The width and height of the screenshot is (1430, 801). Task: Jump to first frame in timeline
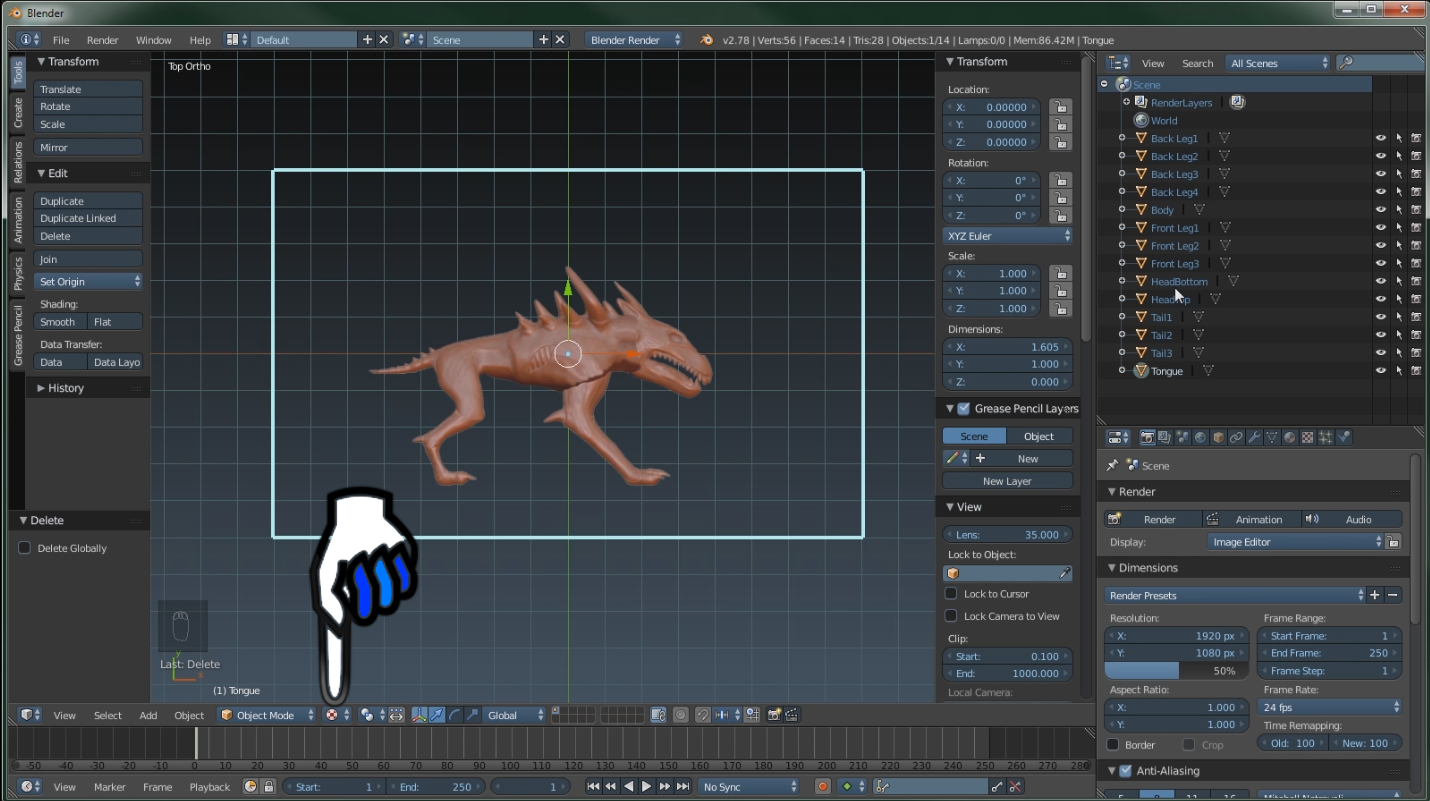click(x=593, y=787)
